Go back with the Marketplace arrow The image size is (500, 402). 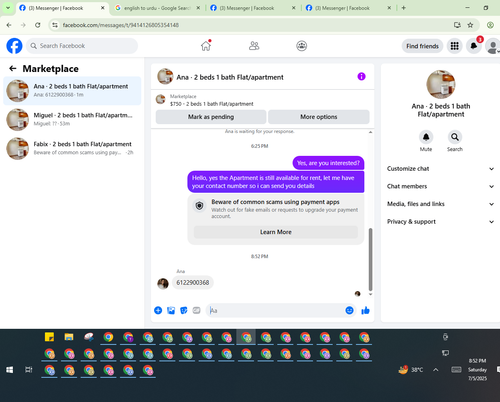(13, 68)
